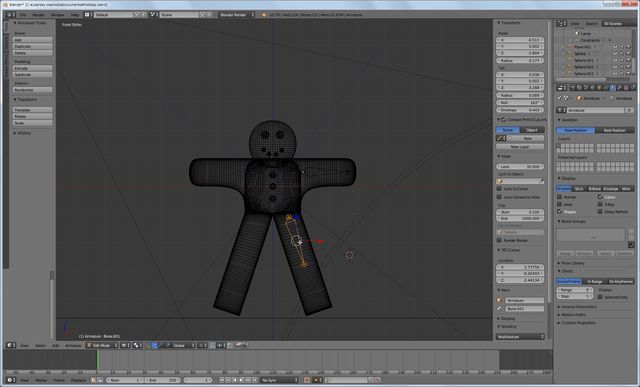Switch display type to the B-Bone tab
The height and width of the screenshot is (387, 640).
[x=595, y=189]
